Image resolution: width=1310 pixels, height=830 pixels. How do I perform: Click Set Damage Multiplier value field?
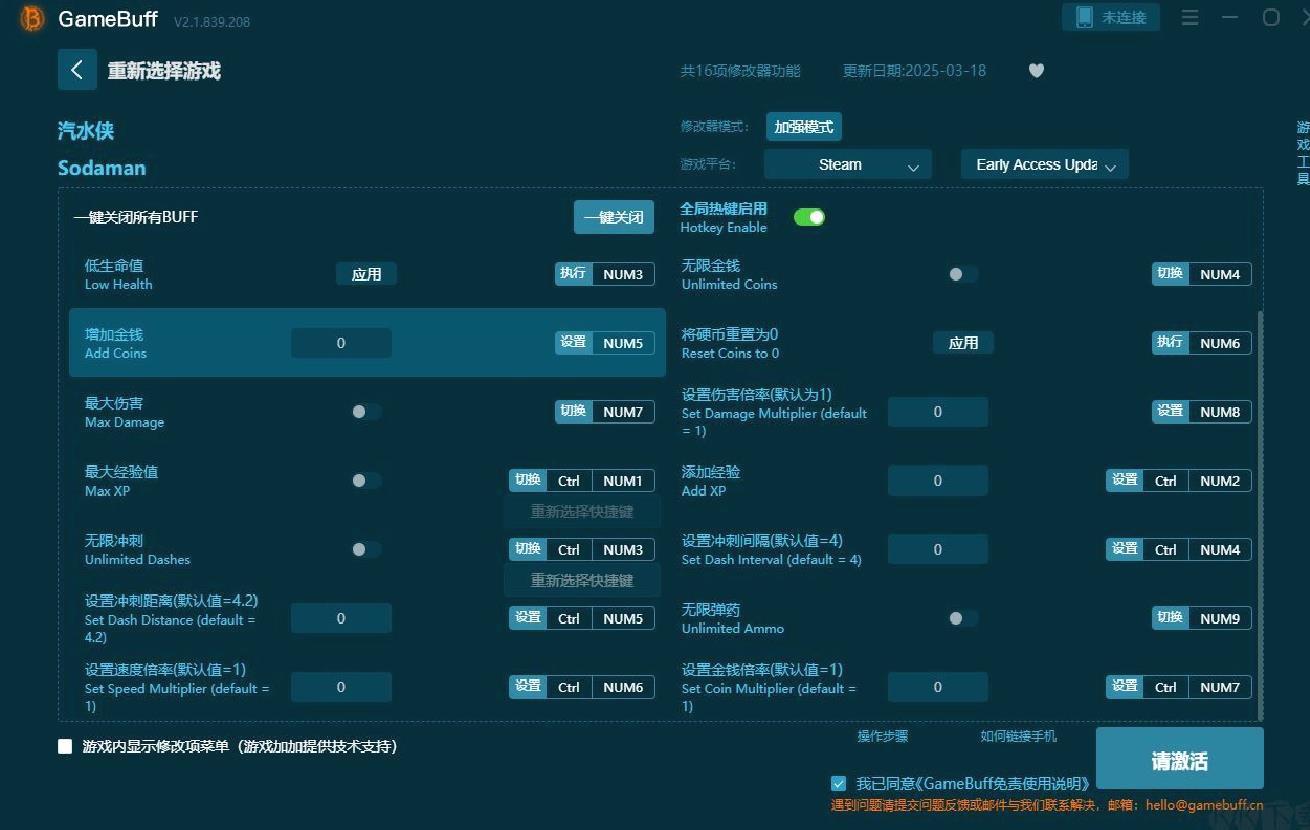937,412
